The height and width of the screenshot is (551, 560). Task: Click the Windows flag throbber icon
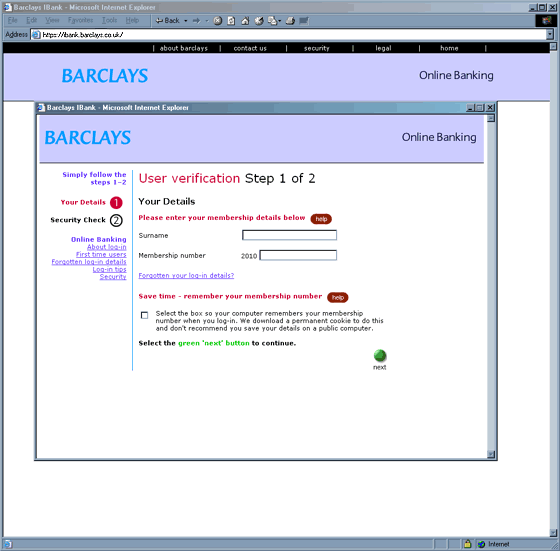point(546,21)
